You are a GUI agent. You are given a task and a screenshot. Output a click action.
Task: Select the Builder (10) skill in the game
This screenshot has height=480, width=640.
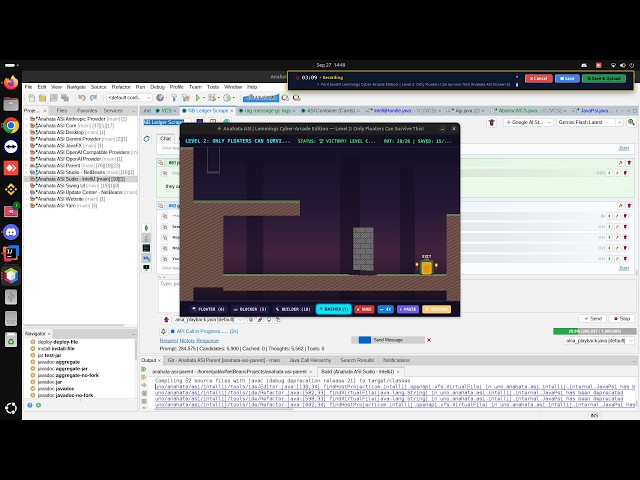(293, 309)
